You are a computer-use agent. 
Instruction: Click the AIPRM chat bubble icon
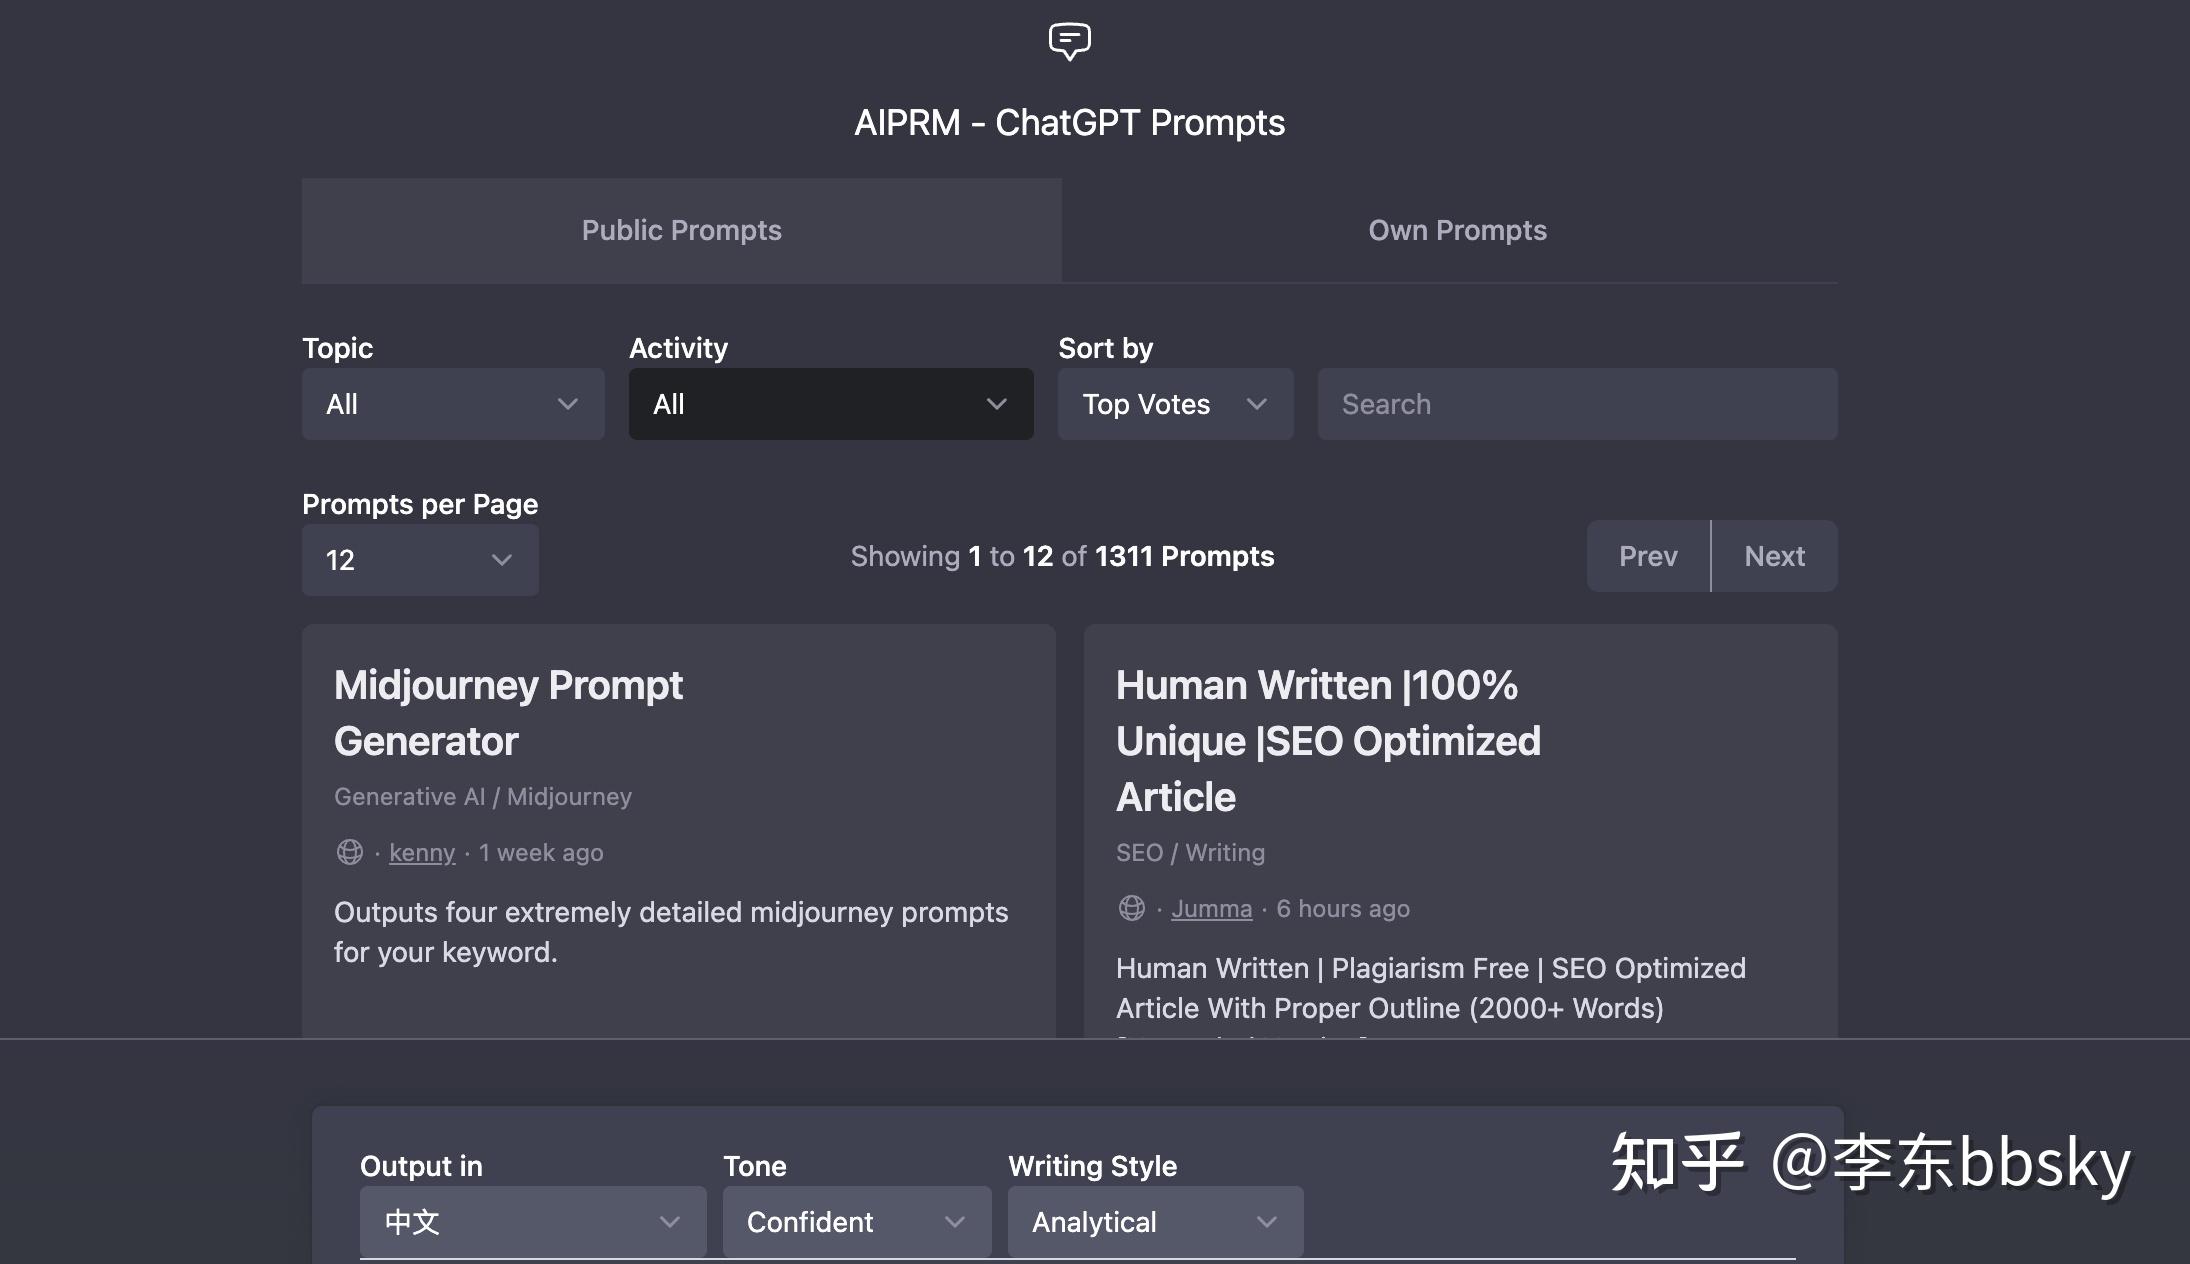(x=1069, y=41)
